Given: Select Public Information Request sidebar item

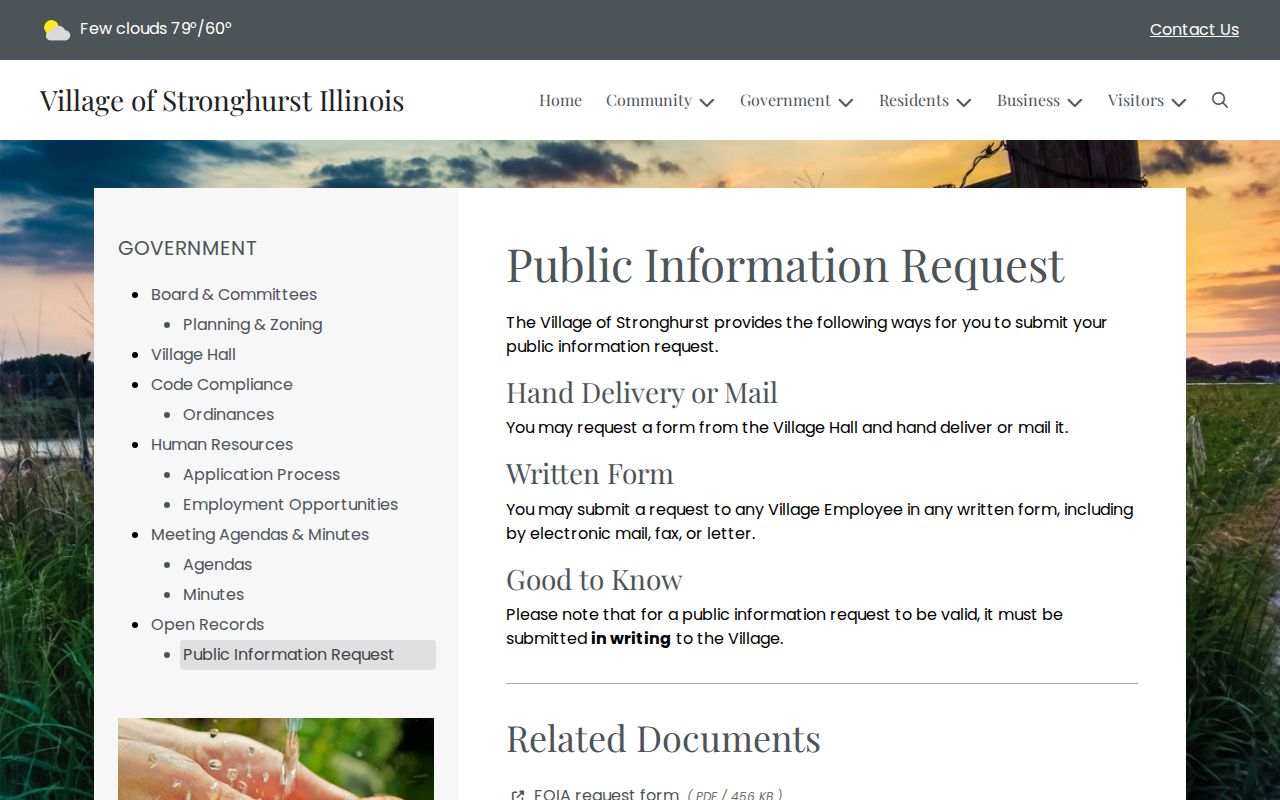Looking at the screenshot, I should [x=308, y=655].
